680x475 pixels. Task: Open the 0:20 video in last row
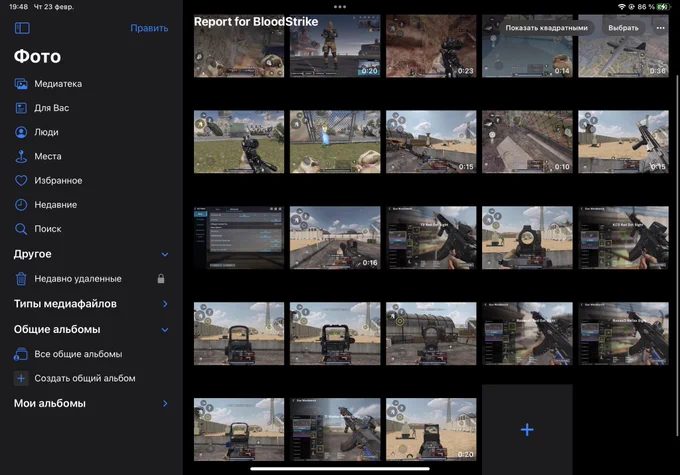tap(431, 429)
